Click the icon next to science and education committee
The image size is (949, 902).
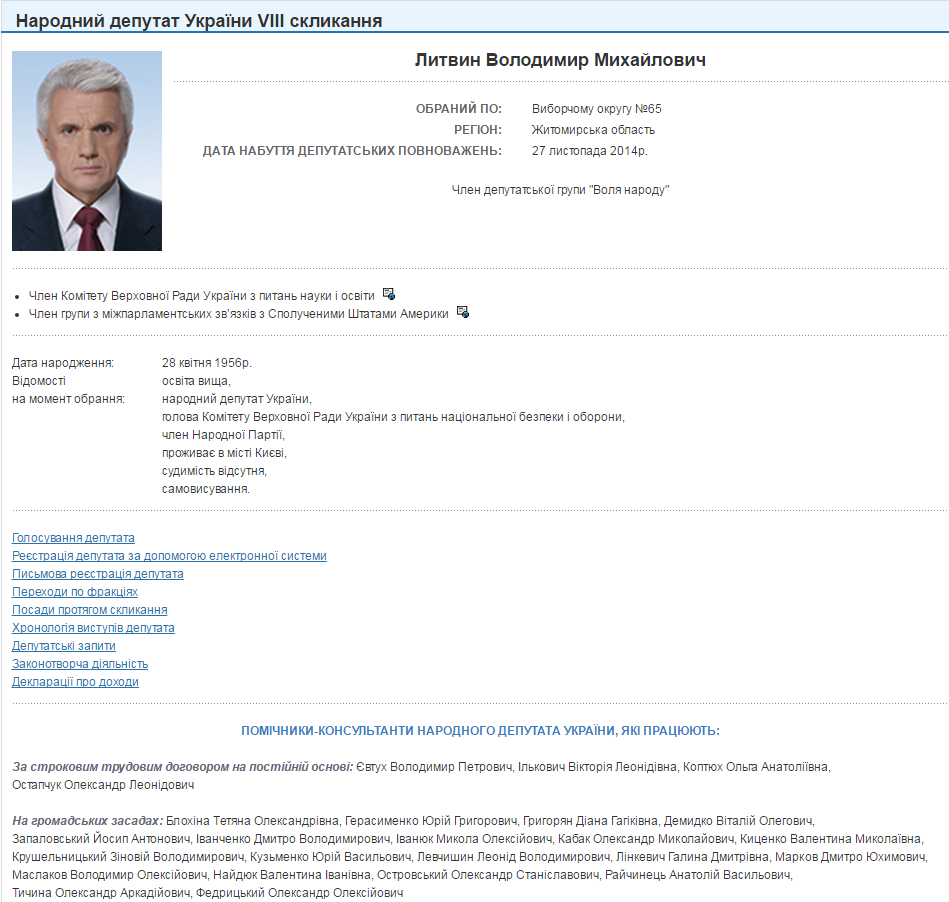click(x=389, y=294)
